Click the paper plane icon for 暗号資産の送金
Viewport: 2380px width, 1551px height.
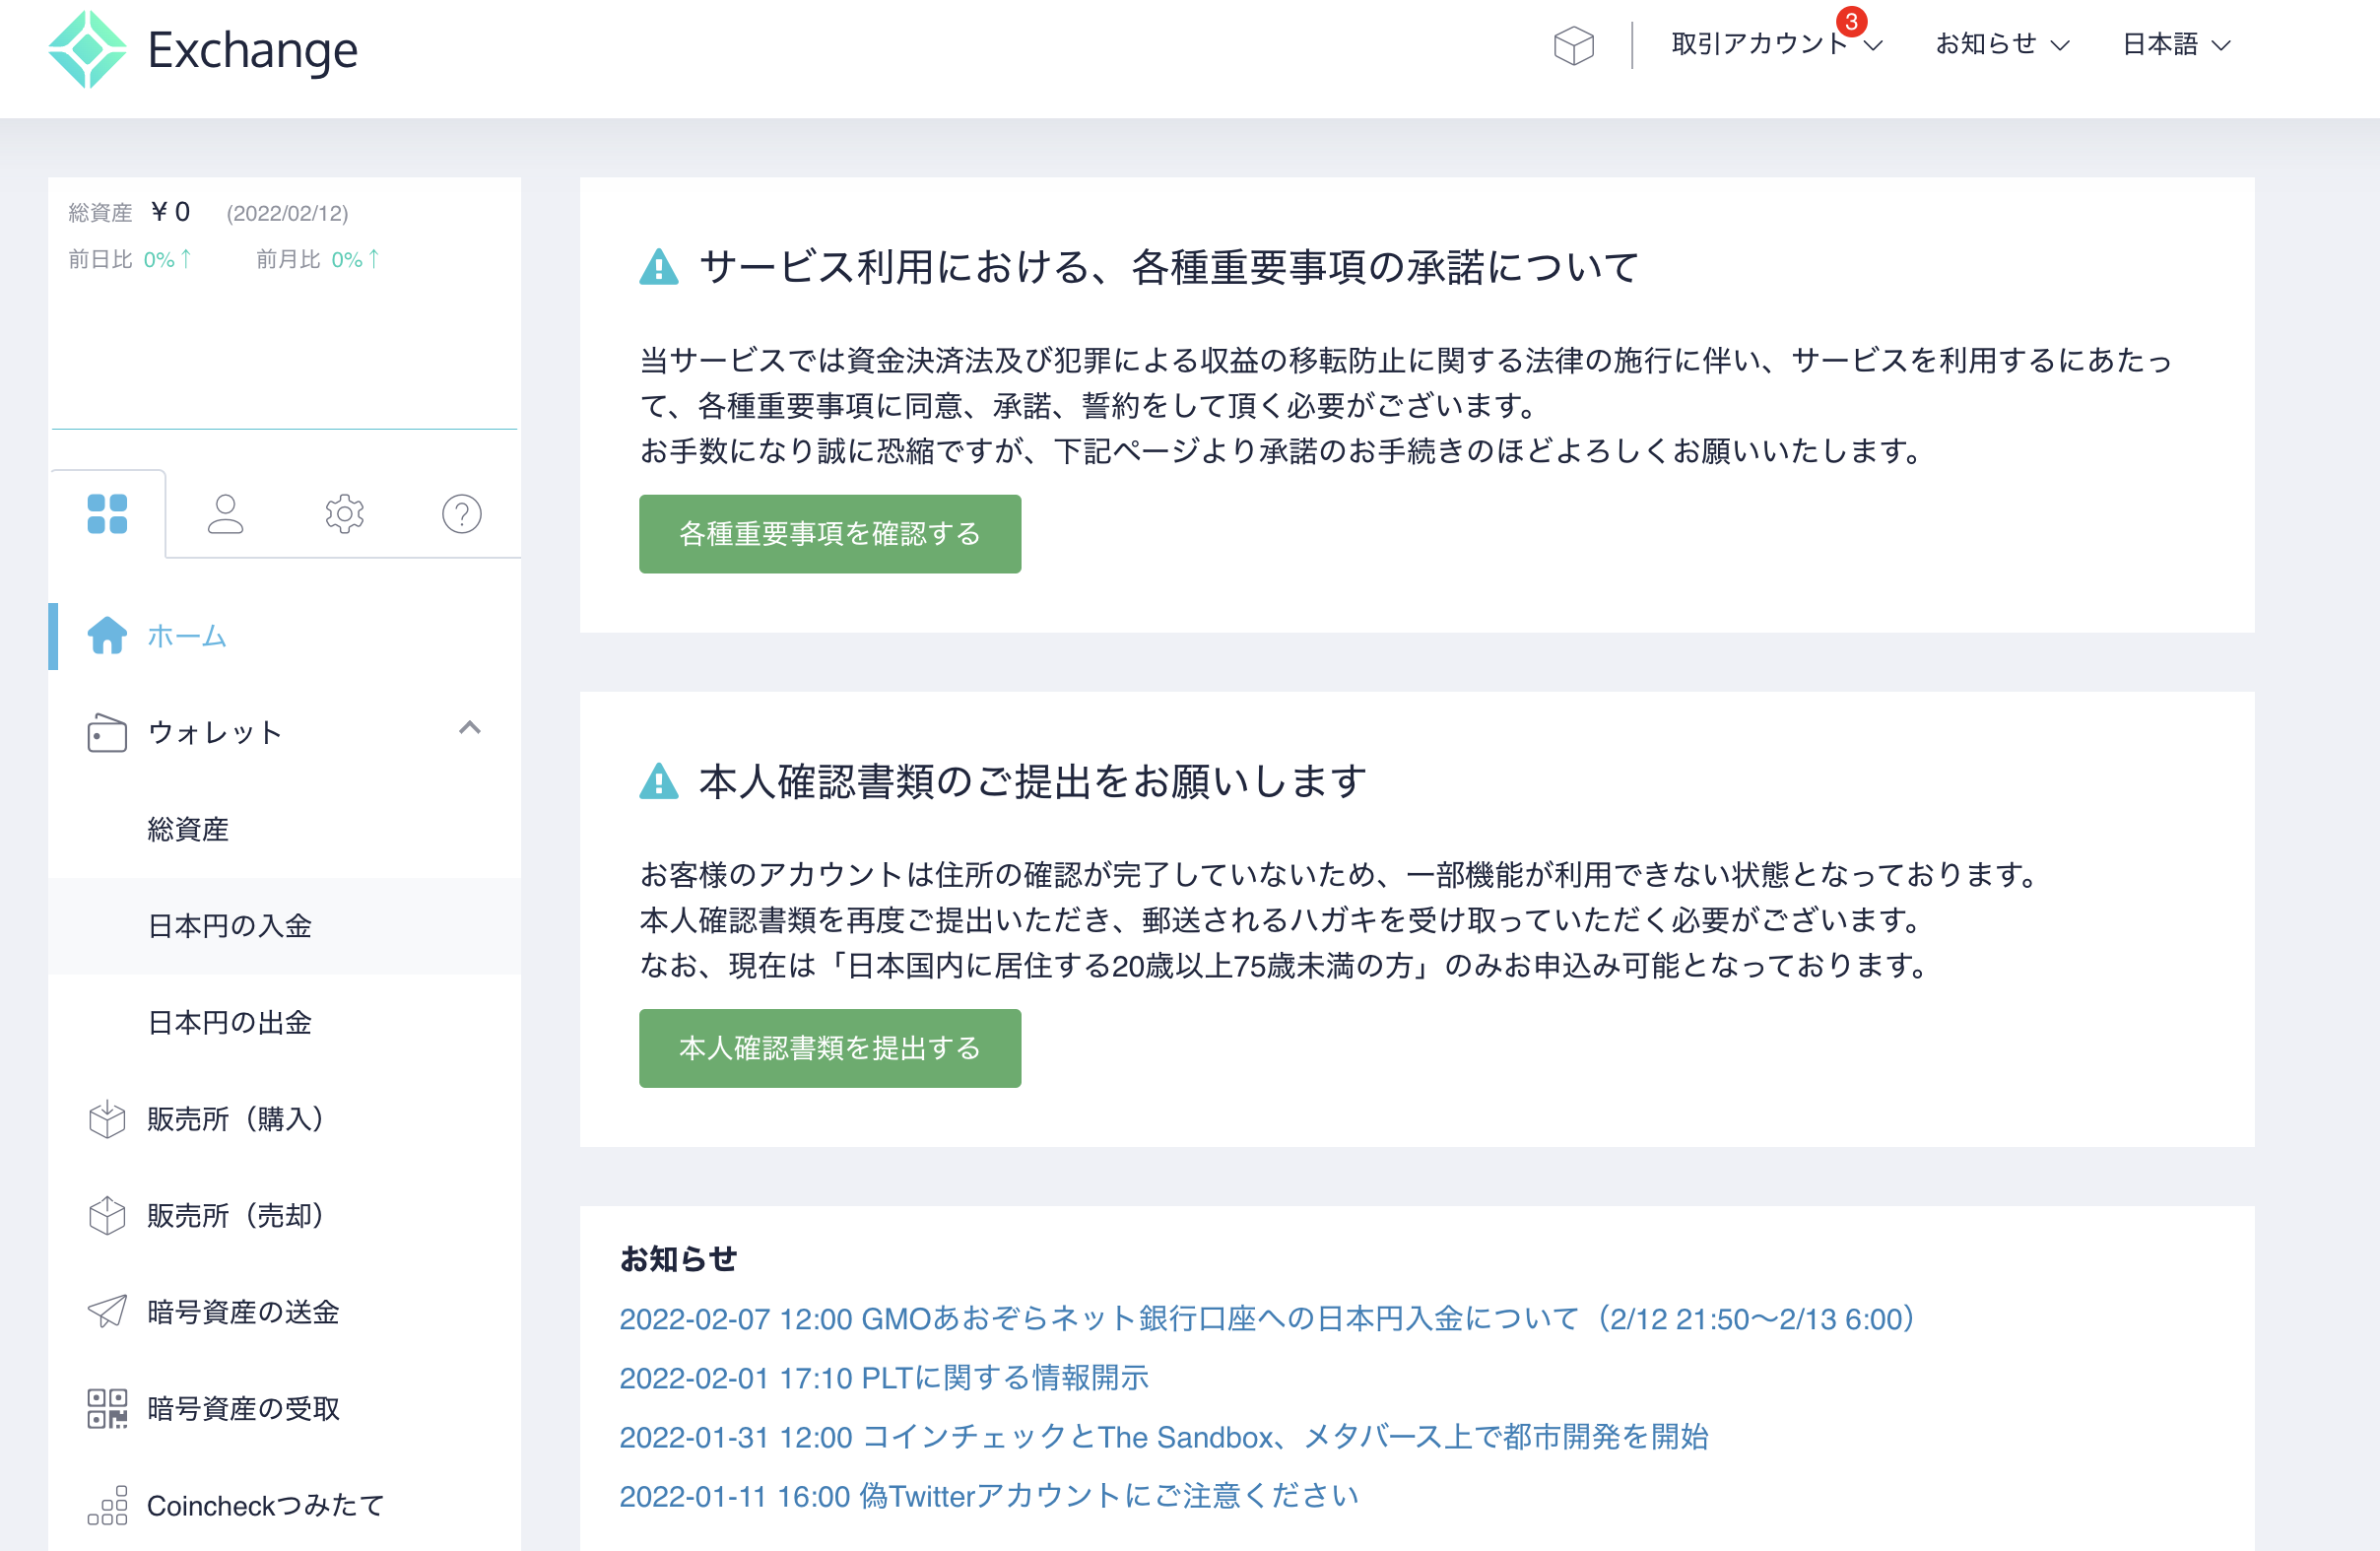coord(107,1312)
